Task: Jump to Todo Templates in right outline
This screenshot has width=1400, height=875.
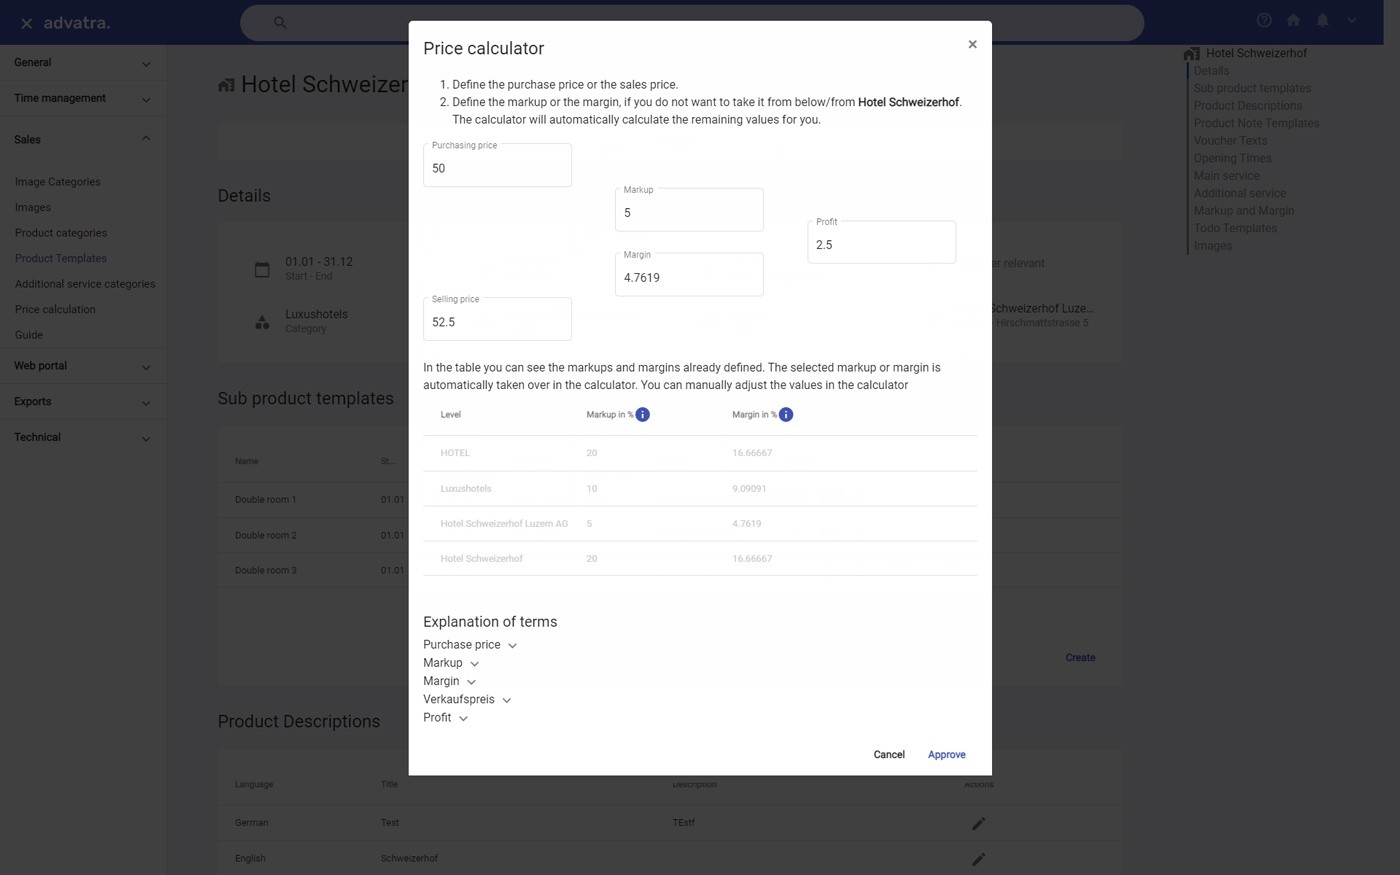Action: click(x=1235, y=228)
